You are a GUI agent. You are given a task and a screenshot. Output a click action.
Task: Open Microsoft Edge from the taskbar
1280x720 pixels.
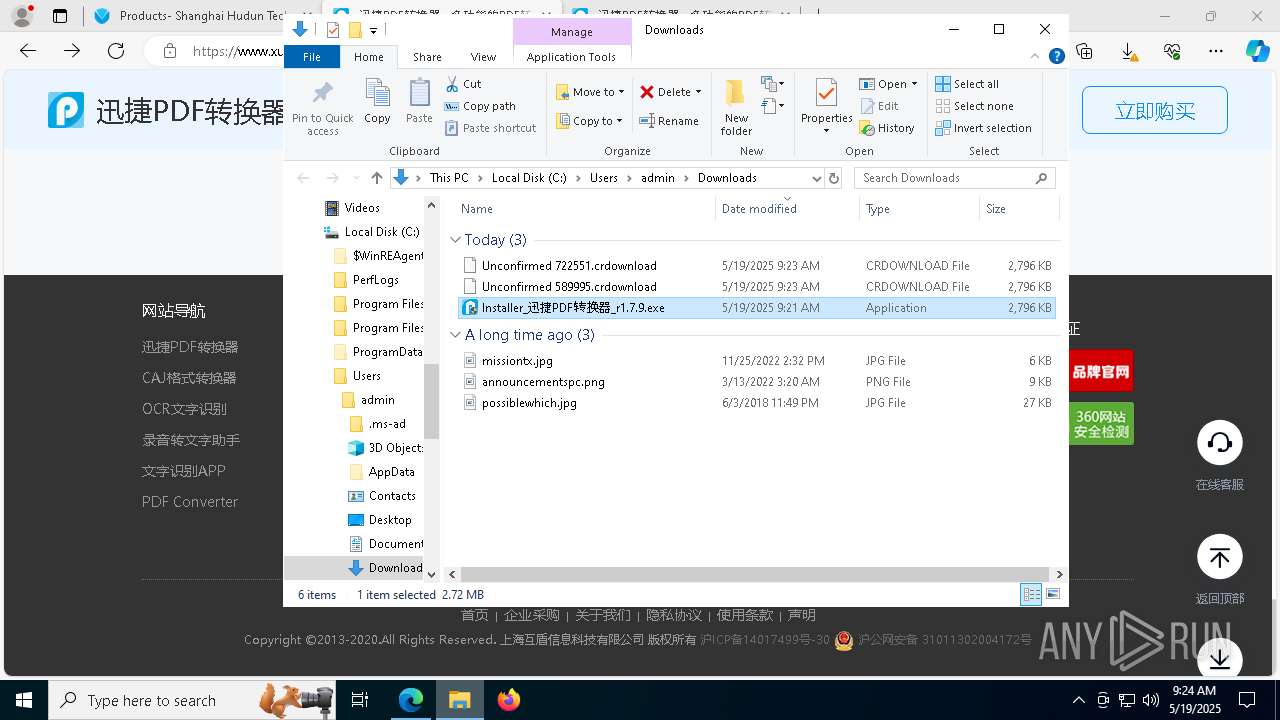point(411,700)
